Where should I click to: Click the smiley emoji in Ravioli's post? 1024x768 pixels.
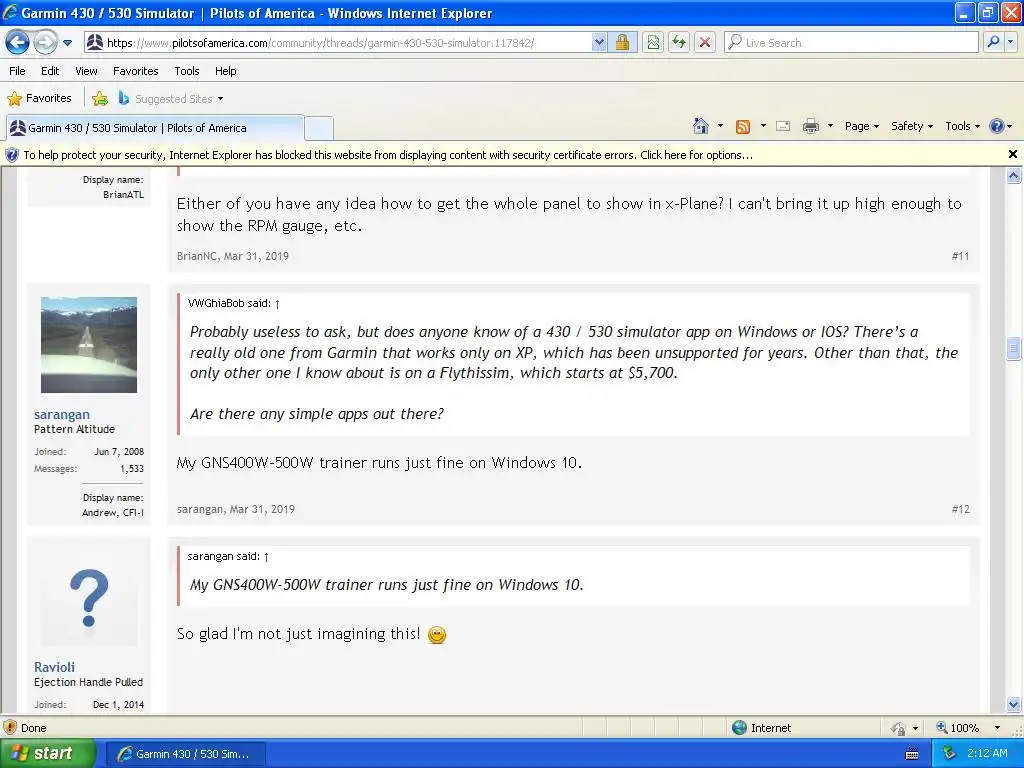coord(436,635)
